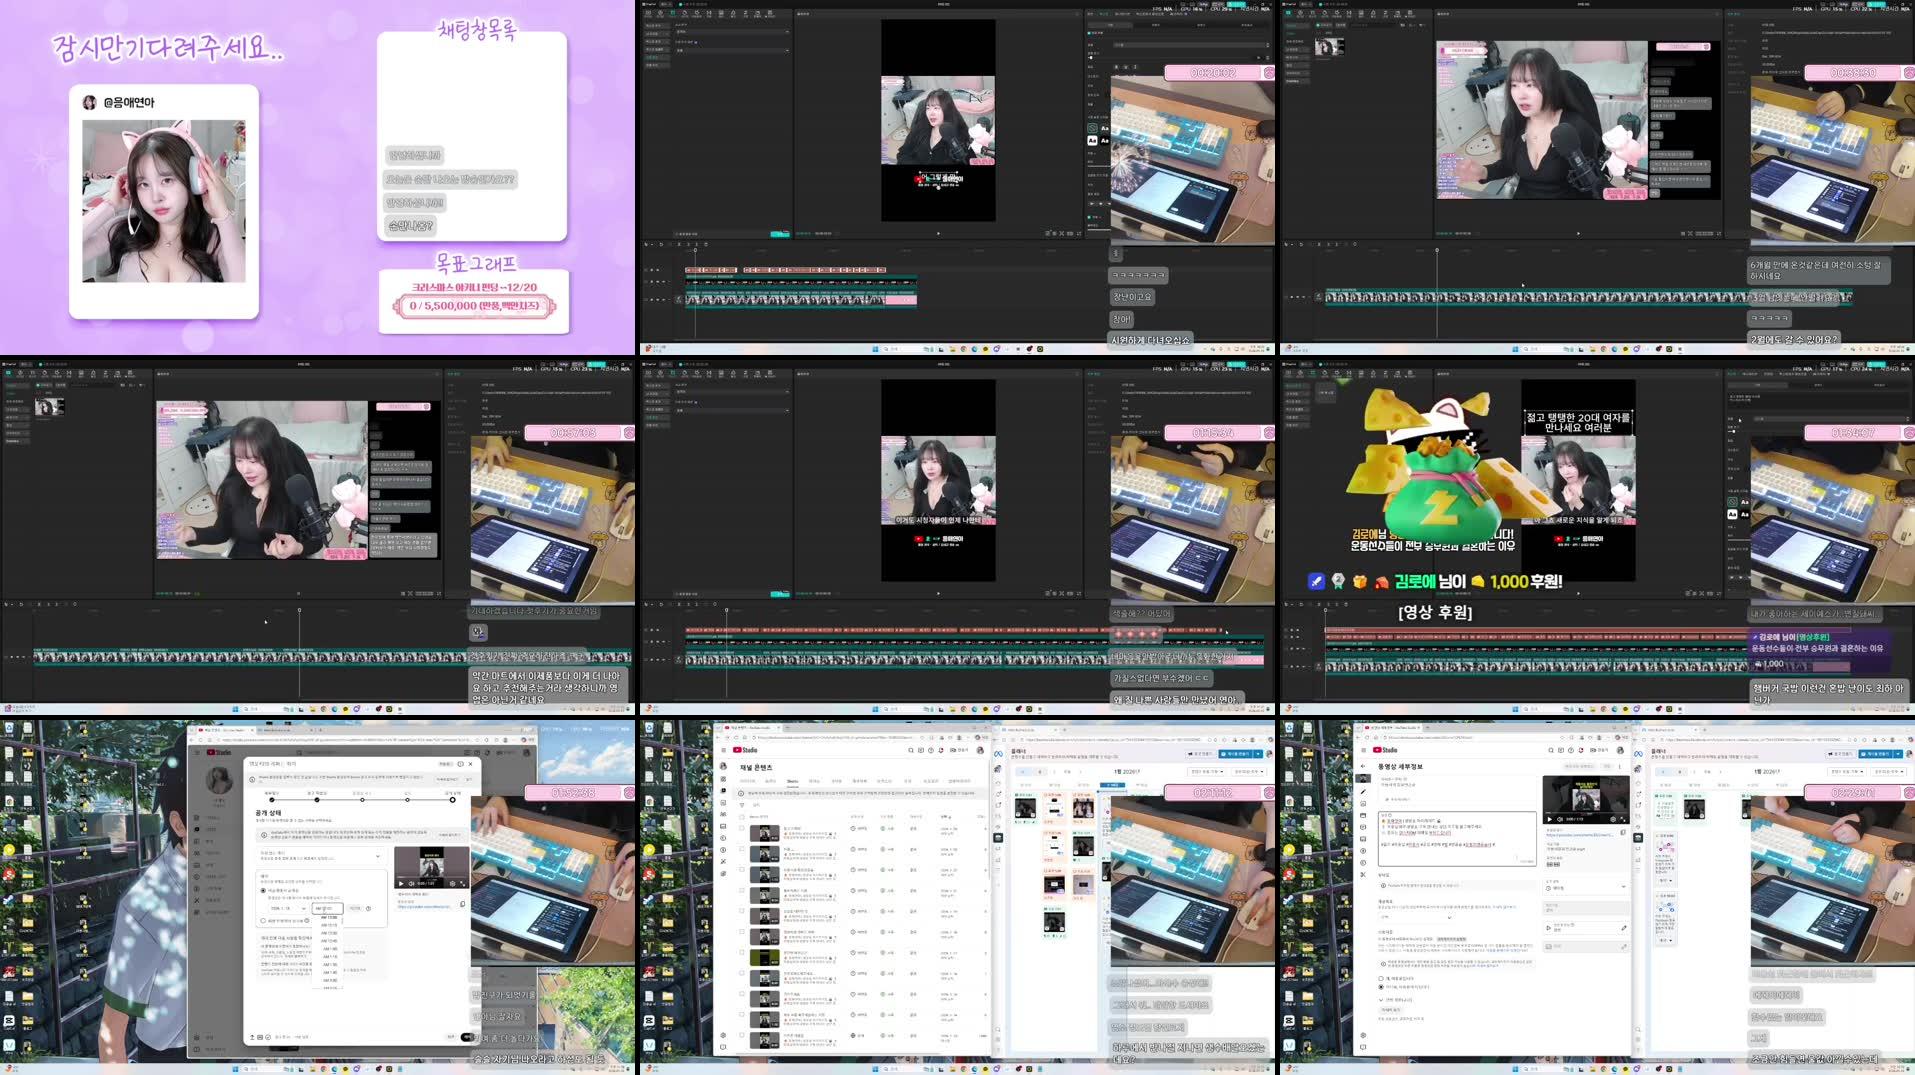Select the schedule radio button in visibility dialog
The width and height of the screenshot is (1915, 1075).
tap(262, 890)
